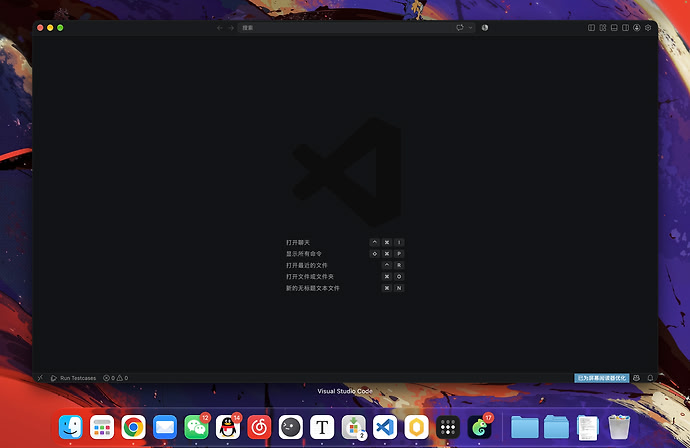
Task: Open QQ penguin app from the Dock
Action: coord(228,427)
